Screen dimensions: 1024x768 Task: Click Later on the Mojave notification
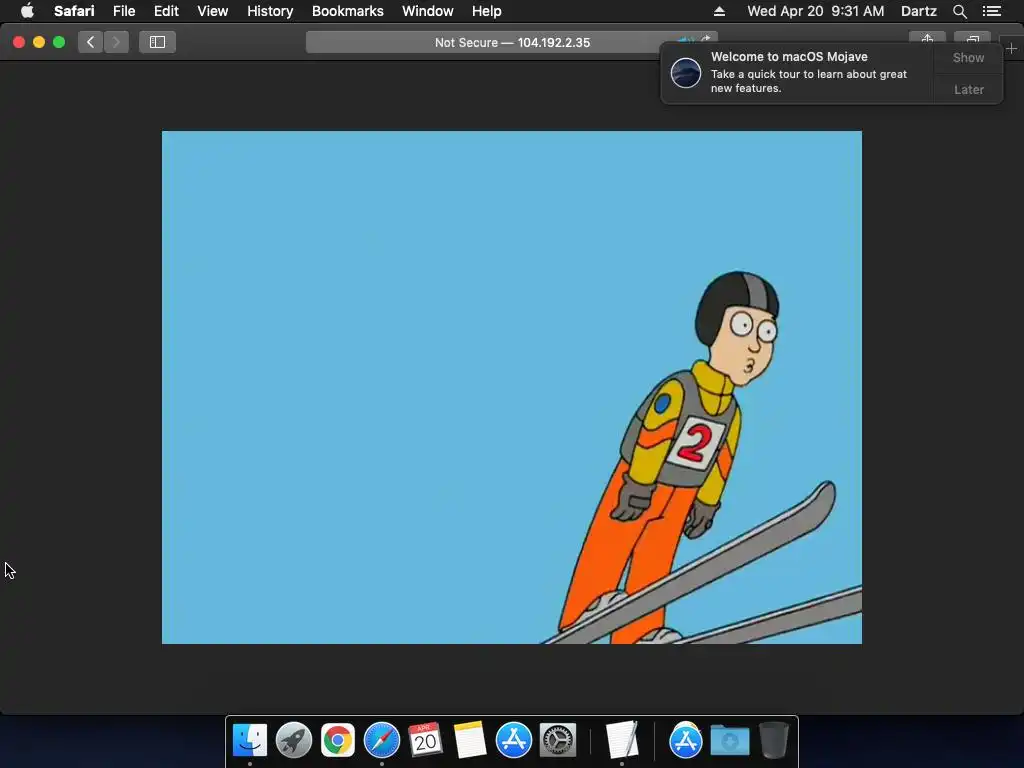point(968,89)
